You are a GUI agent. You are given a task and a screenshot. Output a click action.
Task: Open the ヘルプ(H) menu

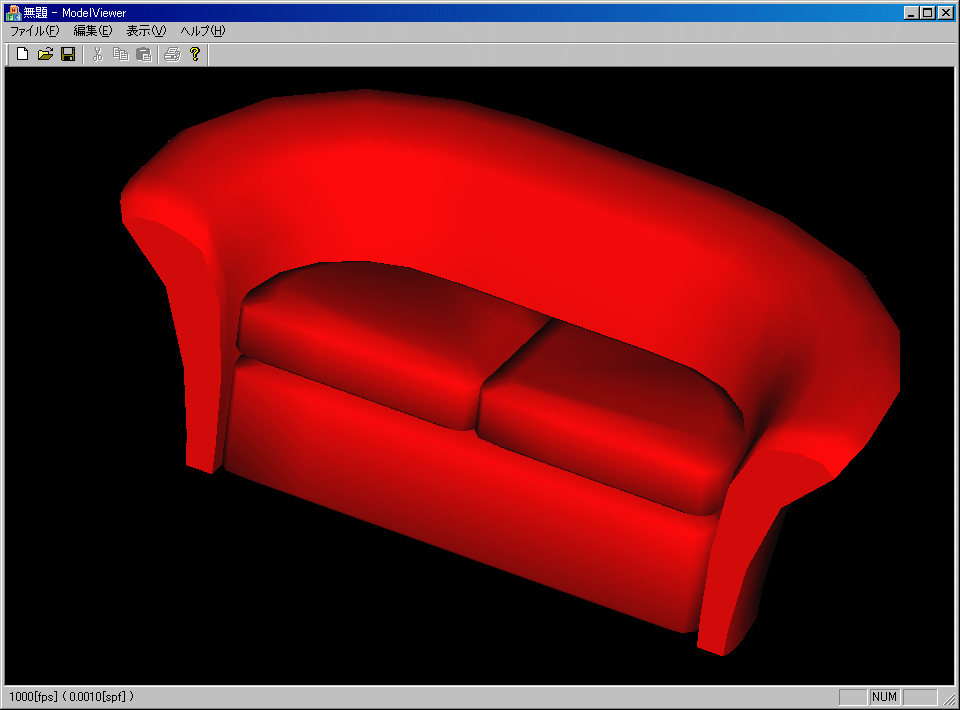click(x=203, y=31)
